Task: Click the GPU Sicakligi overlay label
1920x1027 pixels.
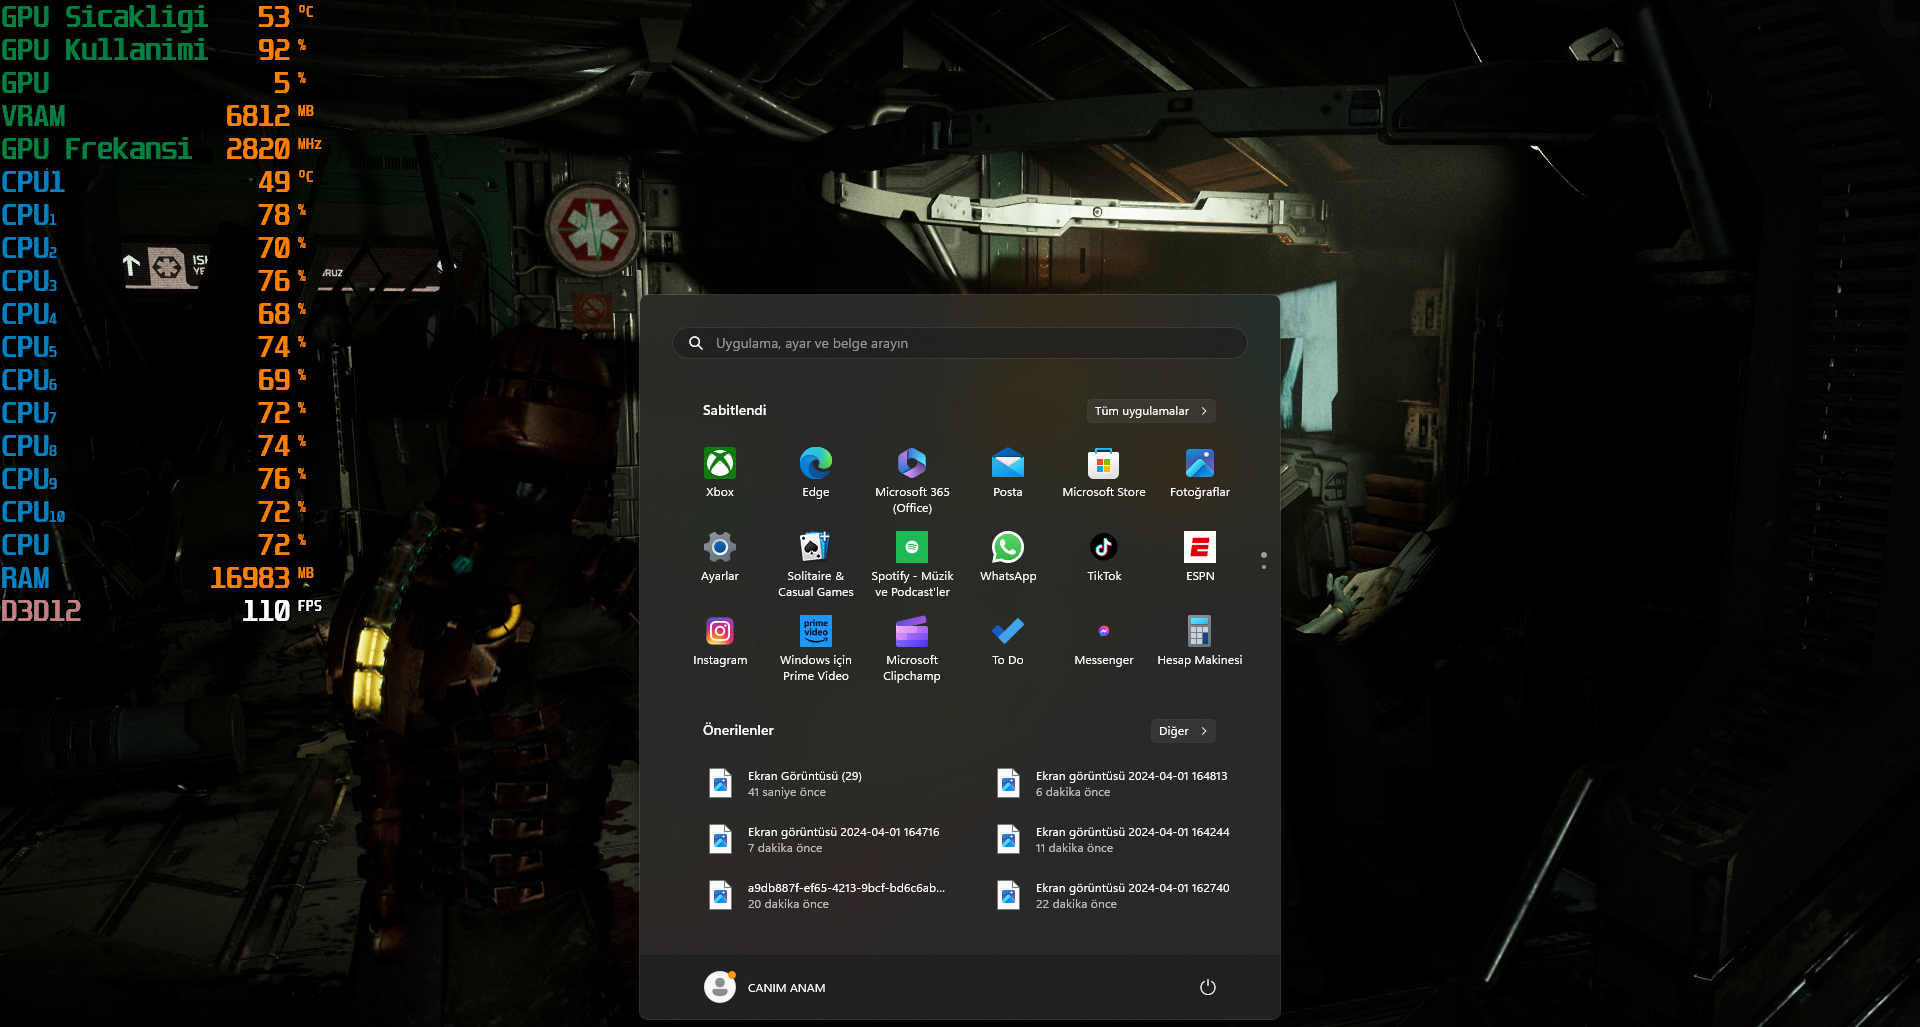Action: 105,17
